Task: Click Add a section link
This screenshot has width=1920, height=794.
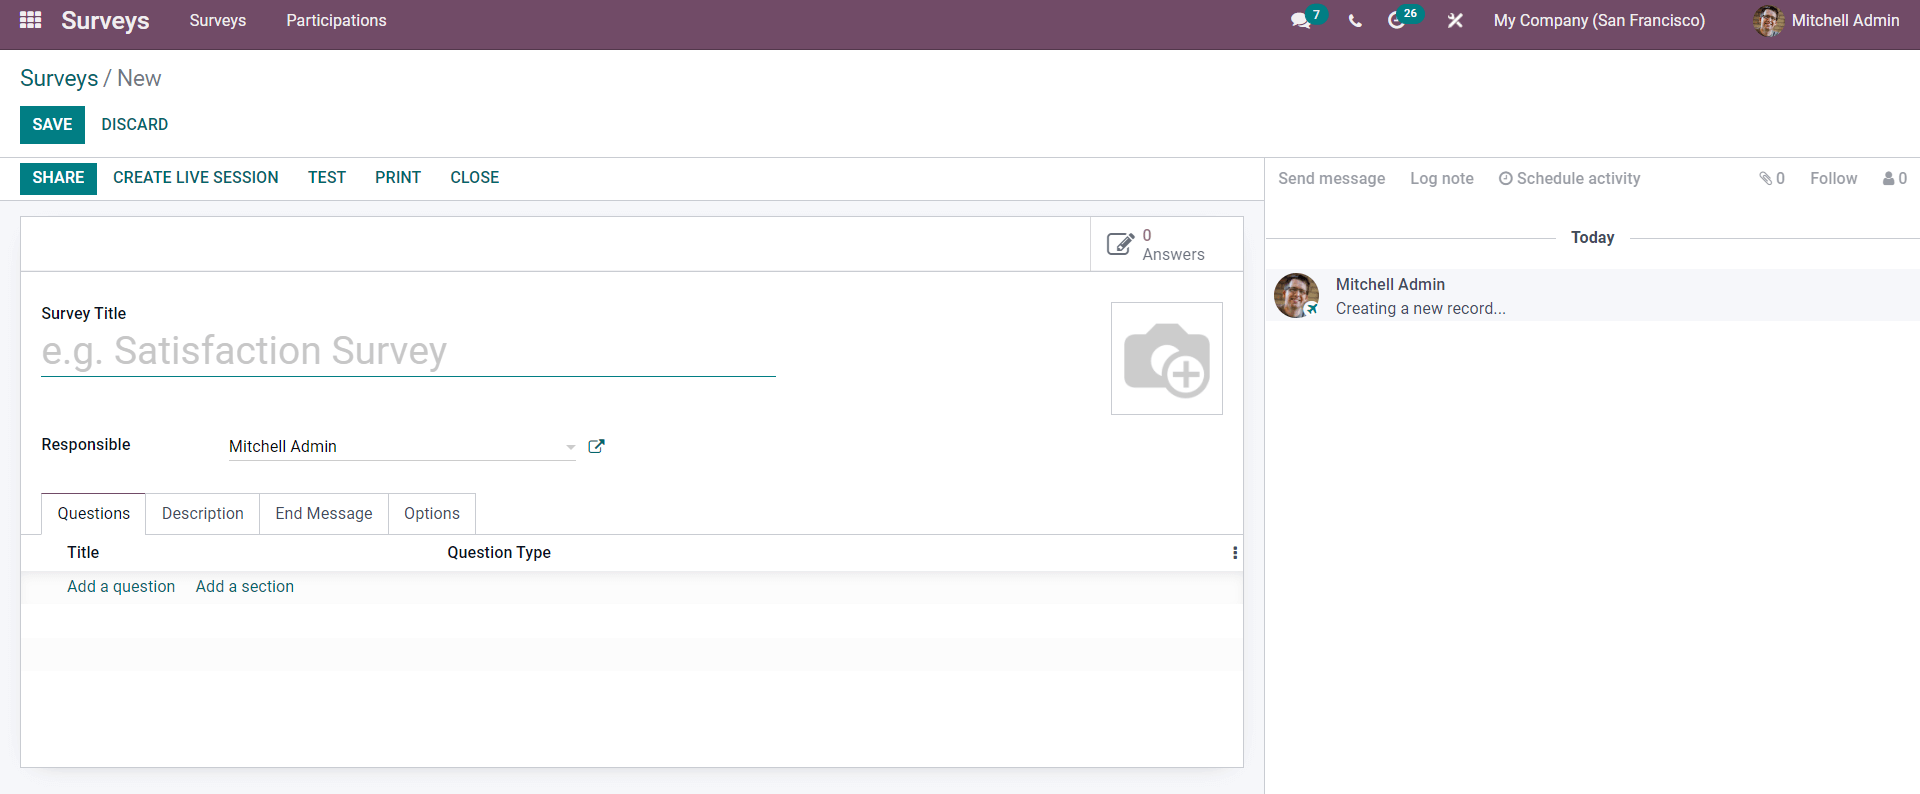Action: (245, 587)
